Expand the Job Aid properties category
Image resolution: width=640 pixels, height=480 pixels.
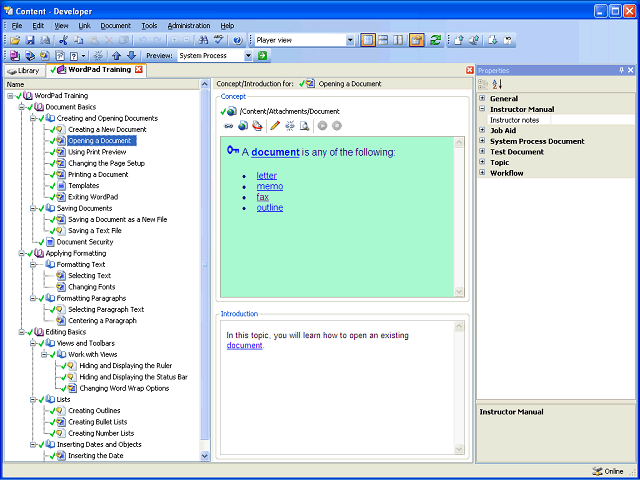coord(482,130)
